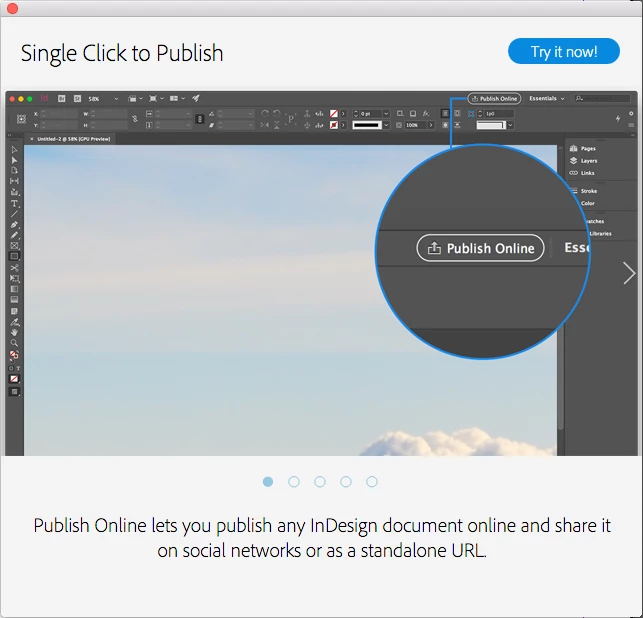The image size is (643, 618).
Task: Select the Direct Selection tool
Action: point(14,160)
